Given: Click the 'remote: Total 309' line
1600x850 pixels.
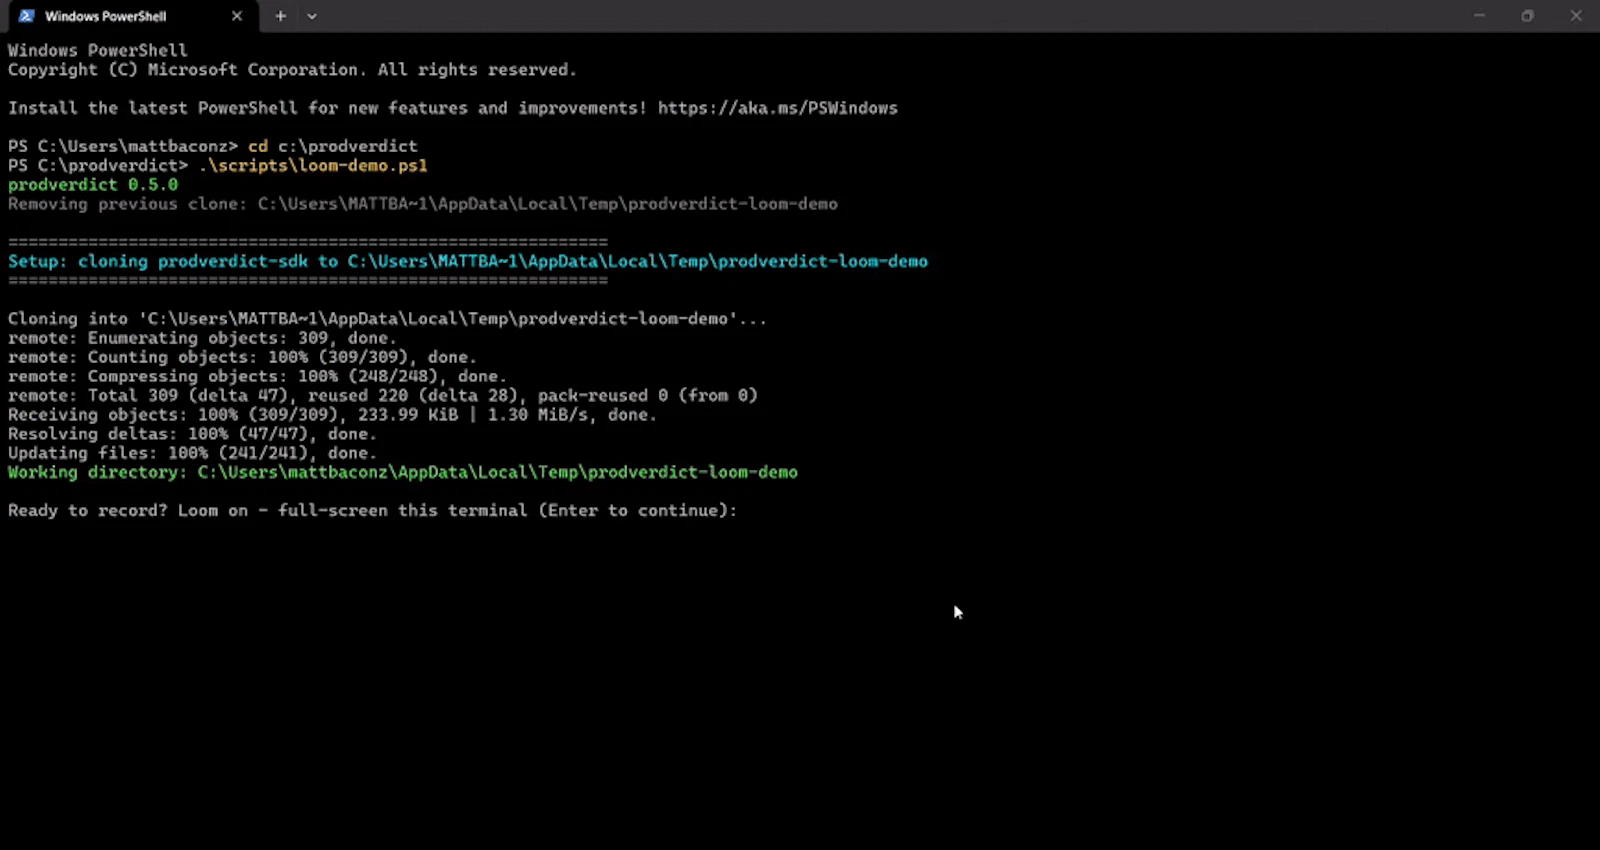Looking at the screenshot, I should (383, 396).
